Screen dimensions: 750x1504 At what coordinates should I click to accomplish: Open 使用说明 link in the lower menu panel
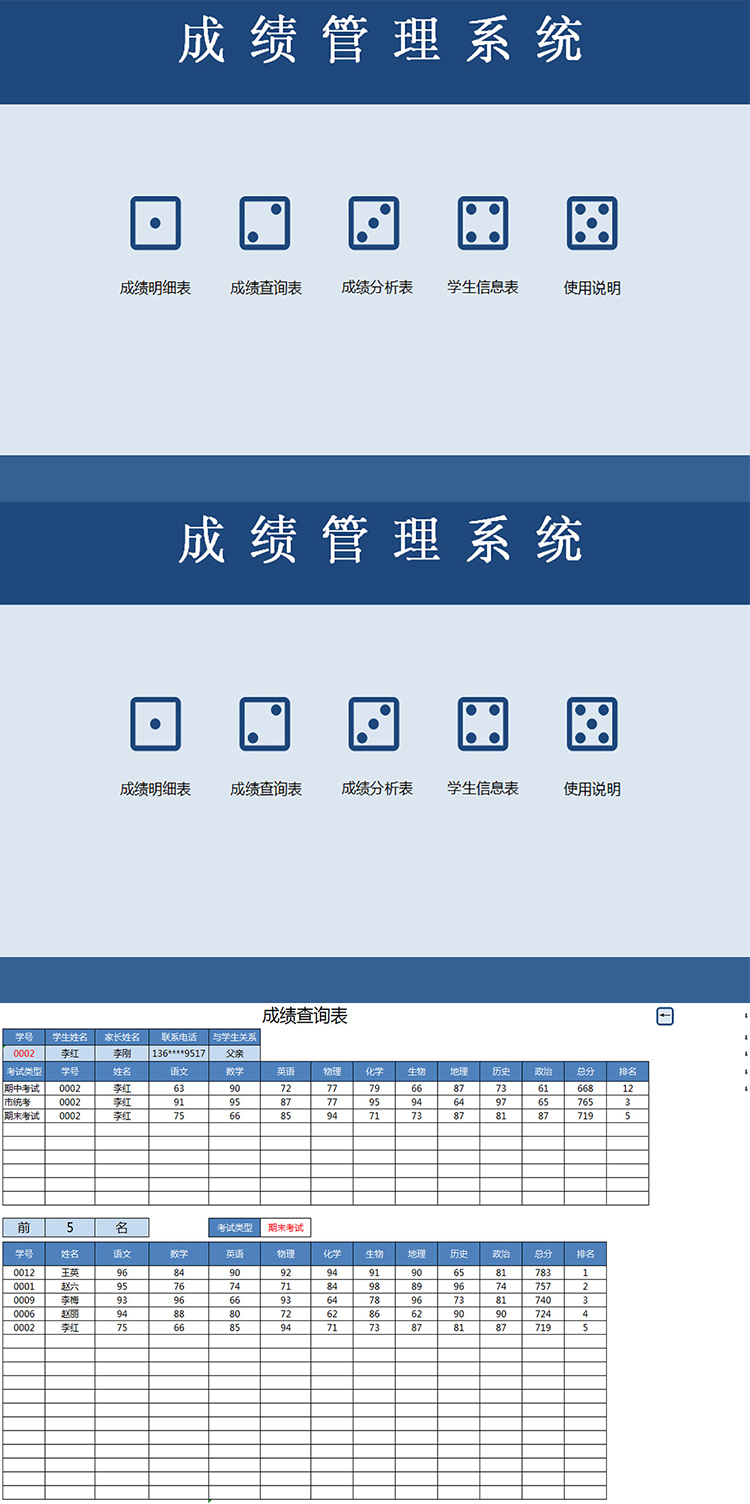point(592,789)
